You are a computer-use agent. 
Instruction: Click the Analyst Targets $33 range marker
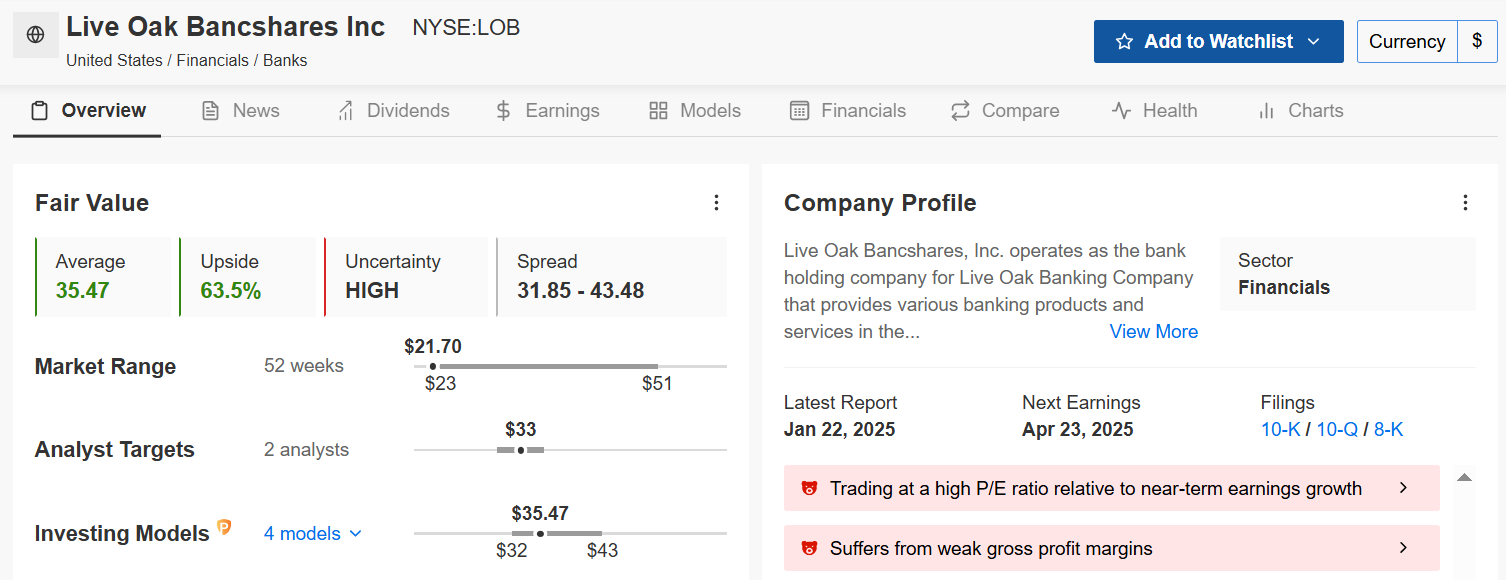[x=520, y=450]
